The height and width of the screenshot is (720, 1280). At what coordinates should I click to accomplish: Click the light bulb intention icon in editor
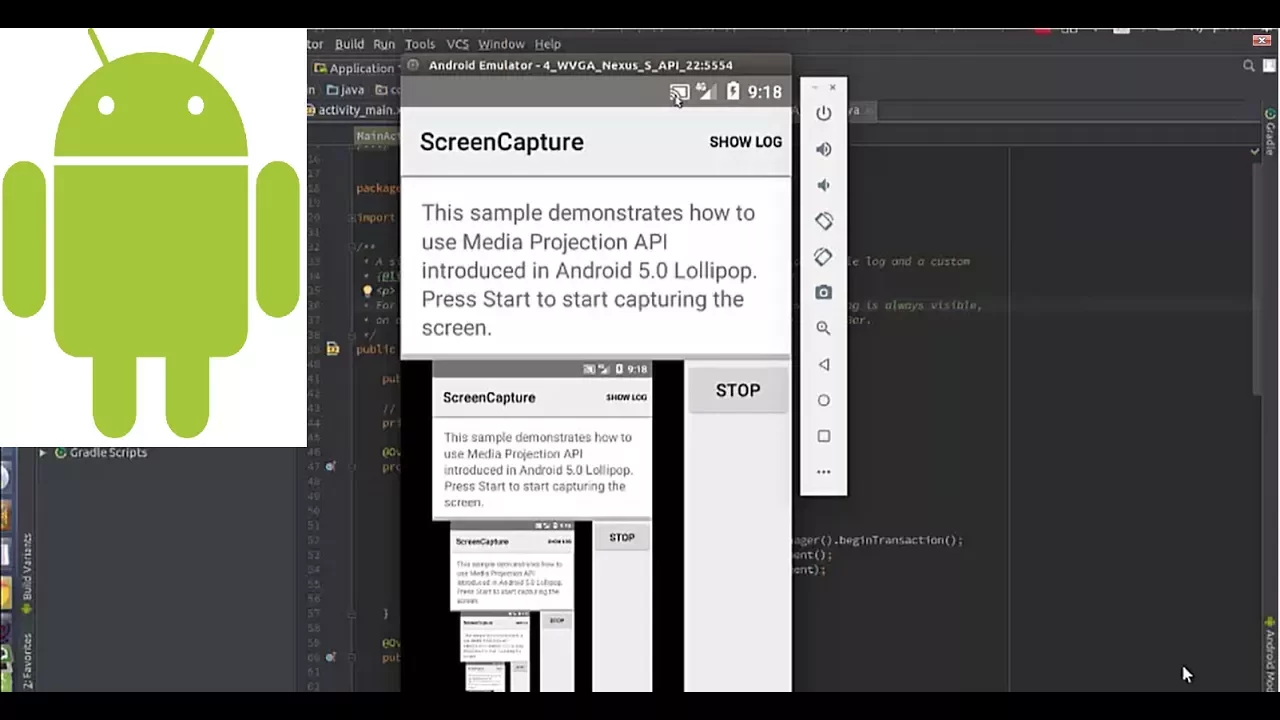367,291
